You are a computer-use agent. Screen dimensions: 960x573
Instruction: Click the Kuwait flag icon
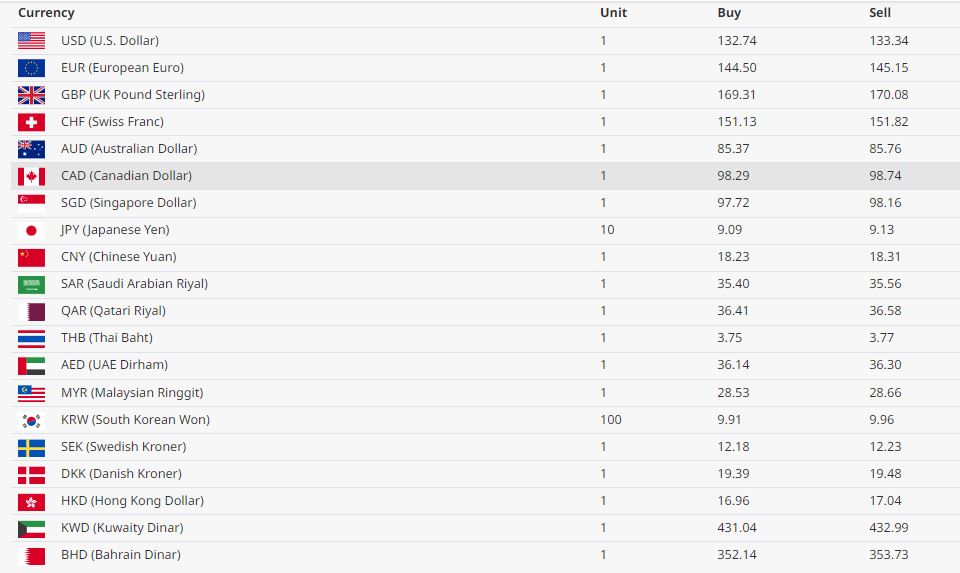point(31,528)
